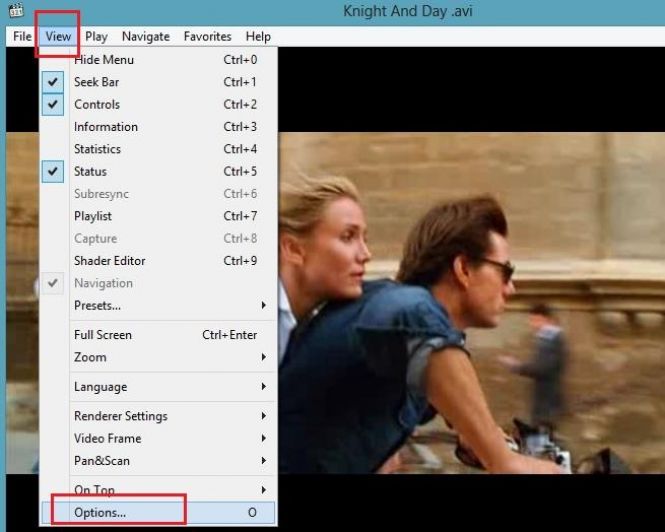665x532 pixels.
Task: Open the Play menu
Action: pyautogui.click(x=96, y=36)
